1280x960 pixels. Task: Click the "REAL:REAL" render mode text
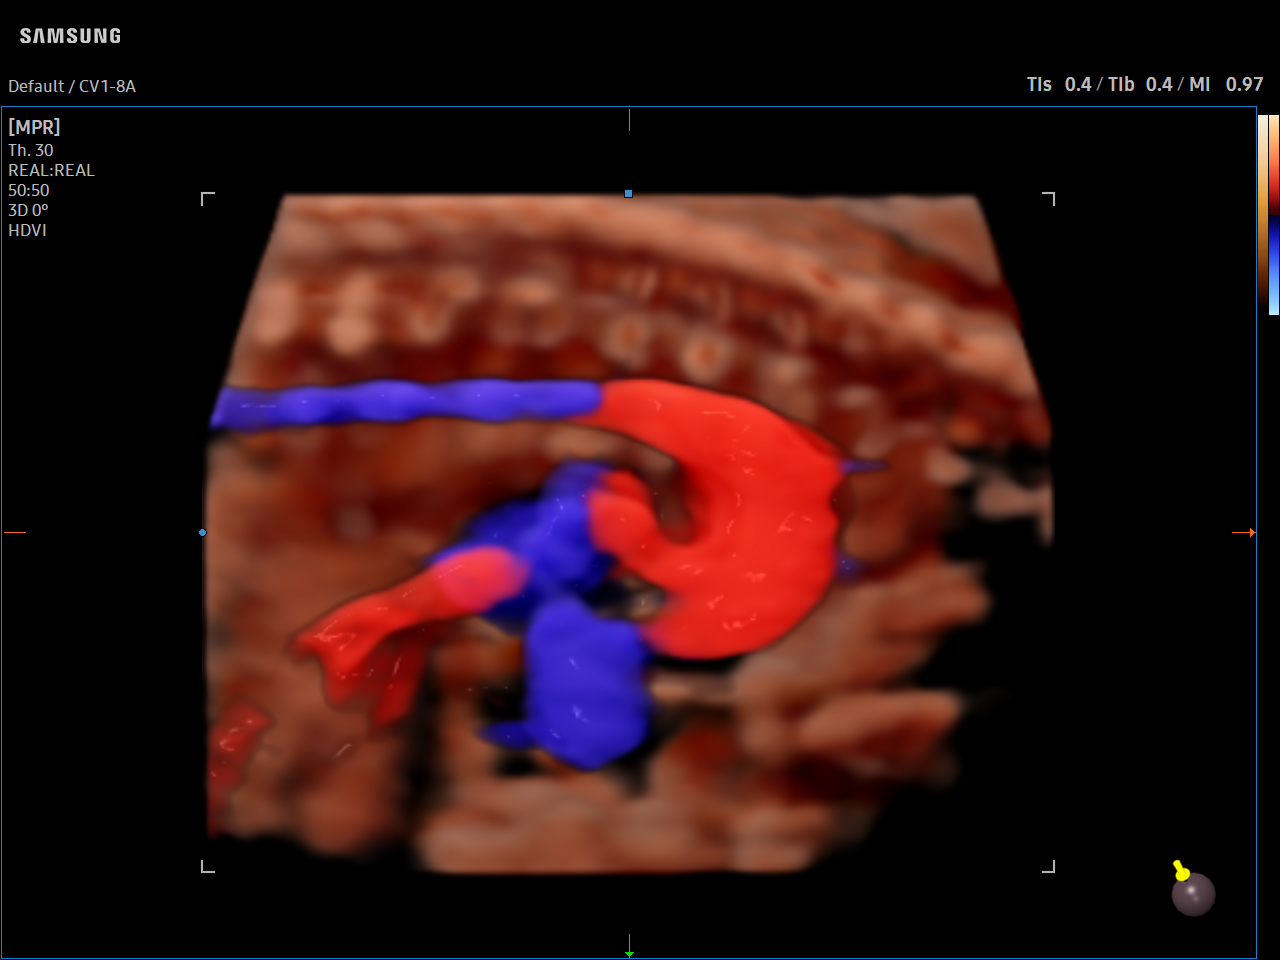(51, 170)
